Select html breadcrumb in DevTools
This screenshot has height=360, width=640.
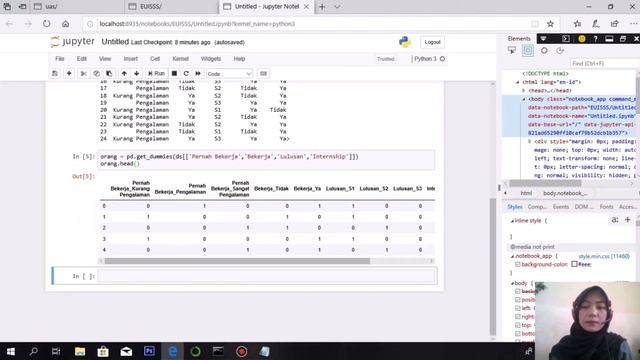(526, 193)
